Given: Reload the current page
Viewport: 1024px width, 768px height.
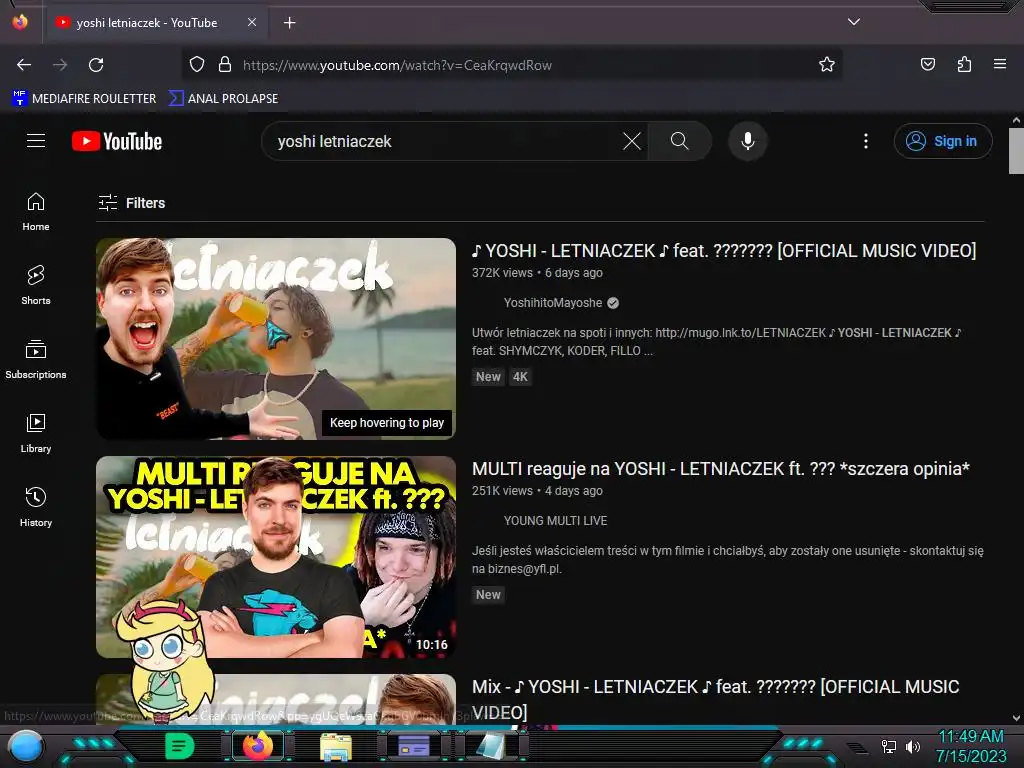Looking at the screenshot, I should coord(96,65).
